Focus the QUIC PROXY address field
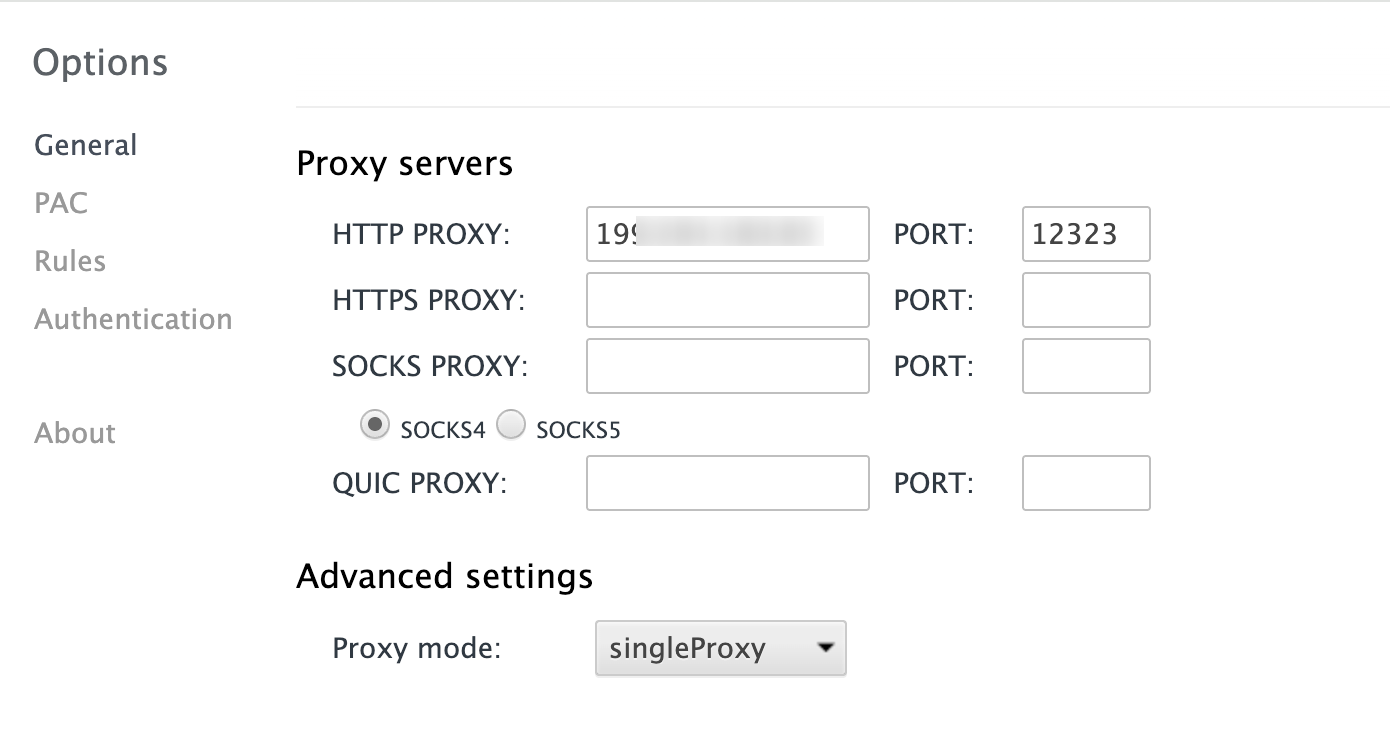The height and width of the screenshot is (732, 1390). pos(727,483)
